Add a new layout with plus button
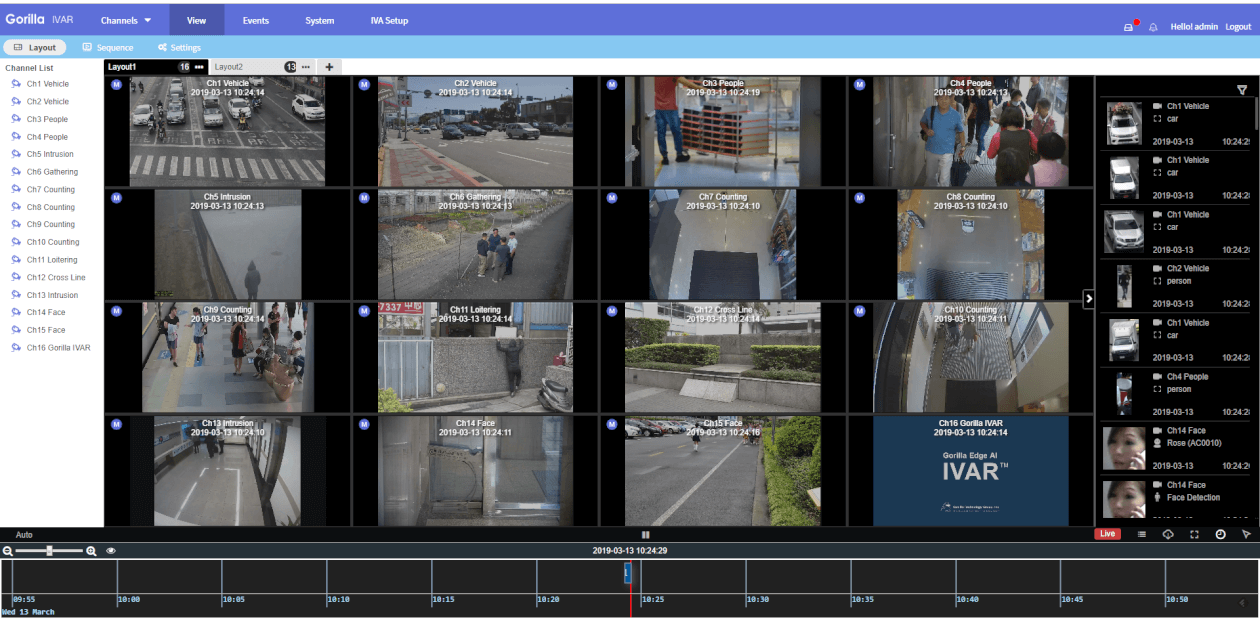The height and width of the screenshot is (619, 1260). (x=329, y=67)
